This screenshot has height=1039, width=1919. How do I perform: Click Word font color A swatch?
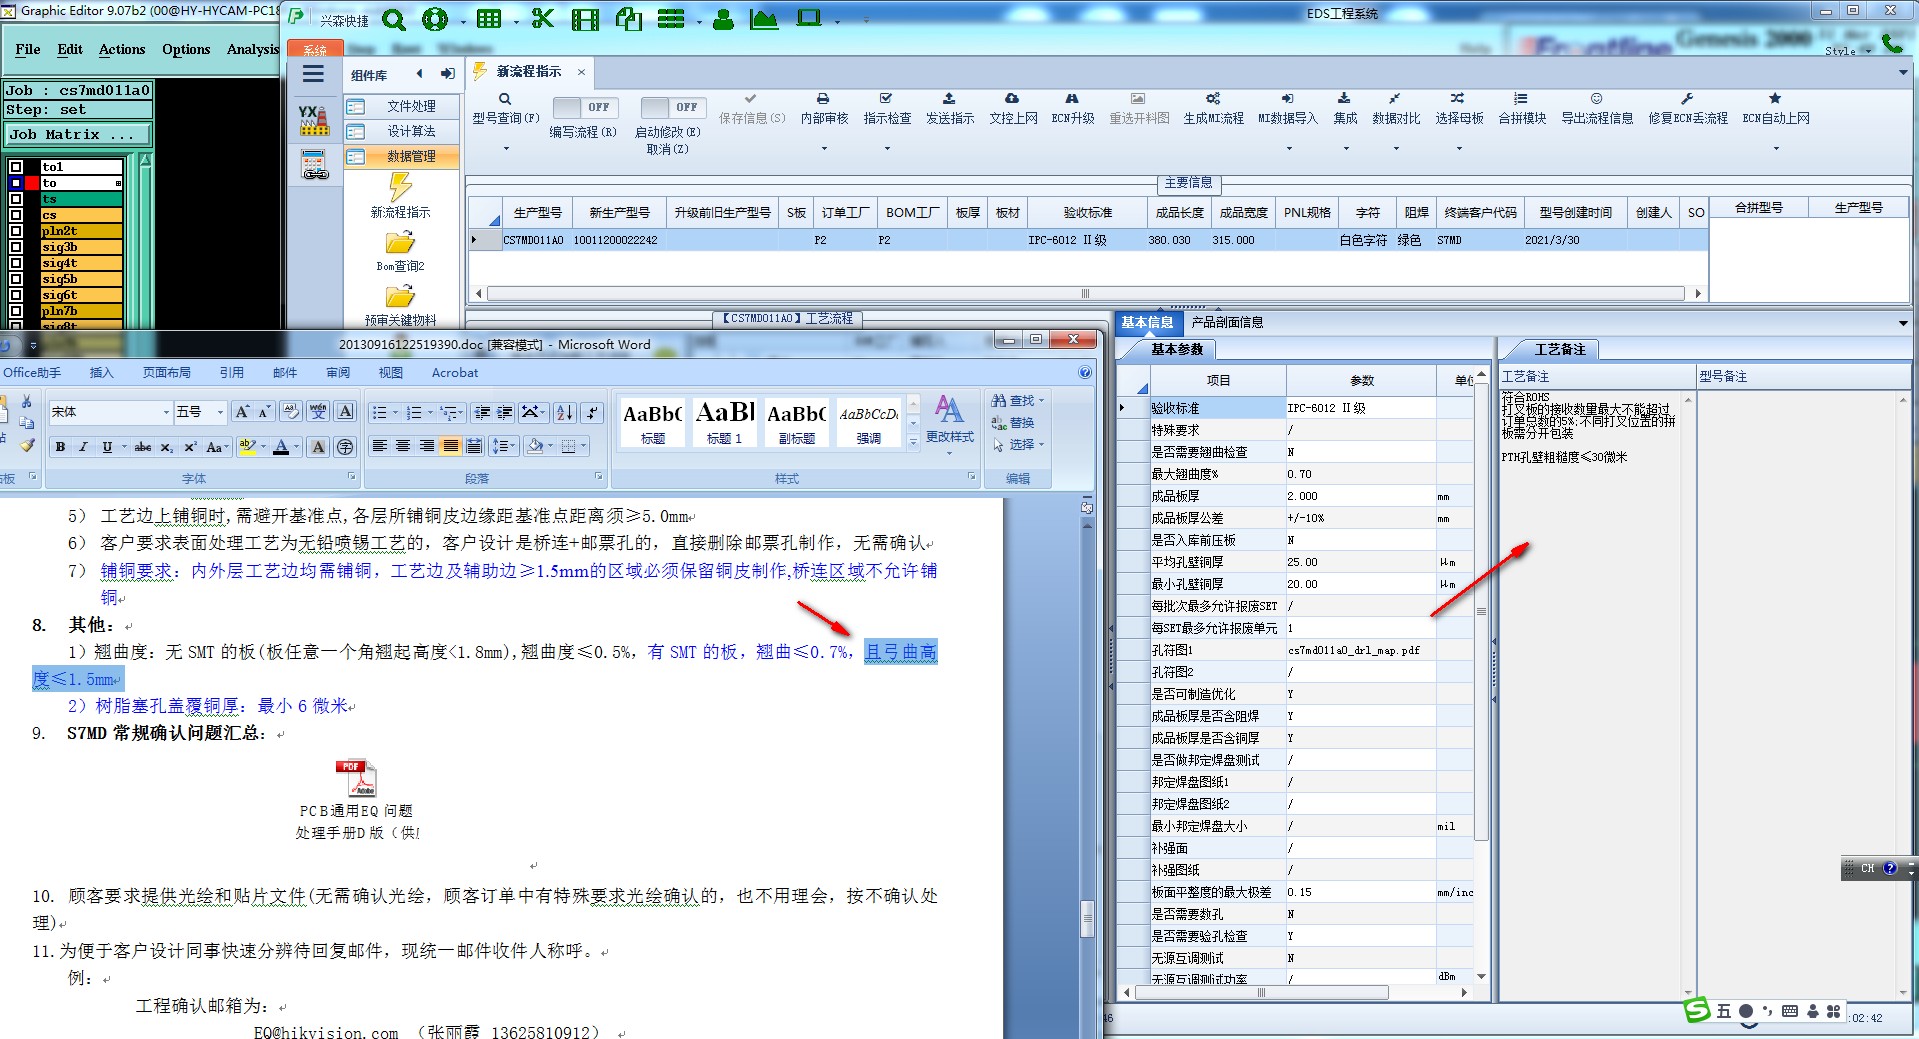pos(282,447)
